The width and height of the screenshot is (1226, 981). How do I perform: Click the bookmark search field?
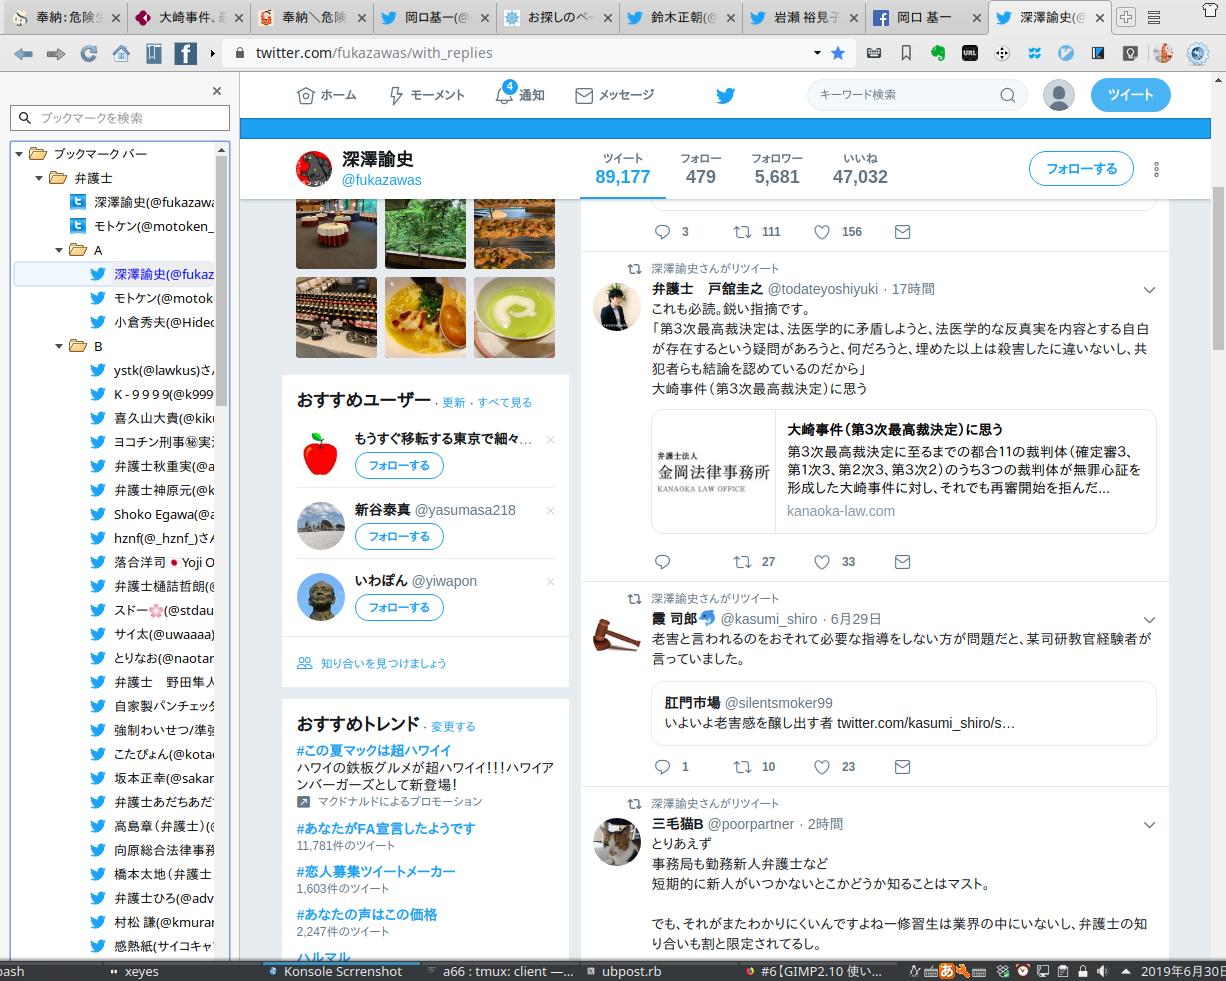pyautogui.click(x=119, y=118)
